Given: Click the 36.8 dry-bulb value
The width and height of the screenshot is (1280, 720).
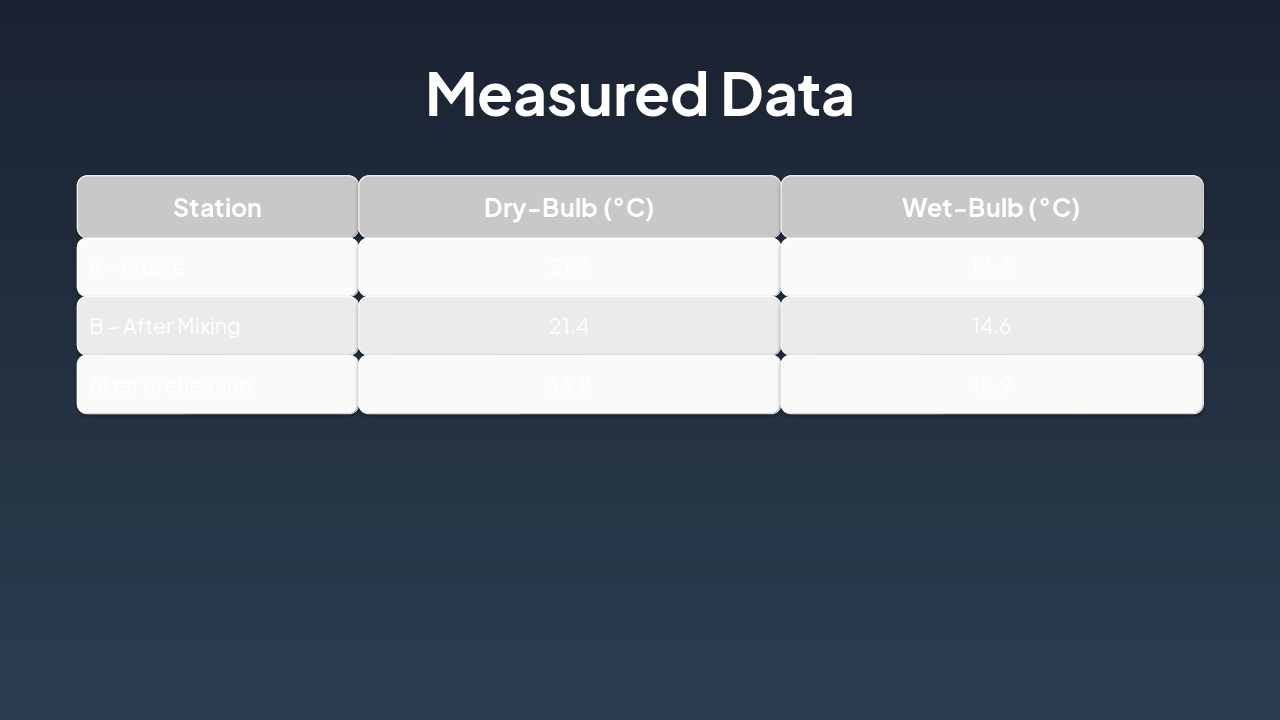Looking at the screenshot, I should (x=569, y=385).
